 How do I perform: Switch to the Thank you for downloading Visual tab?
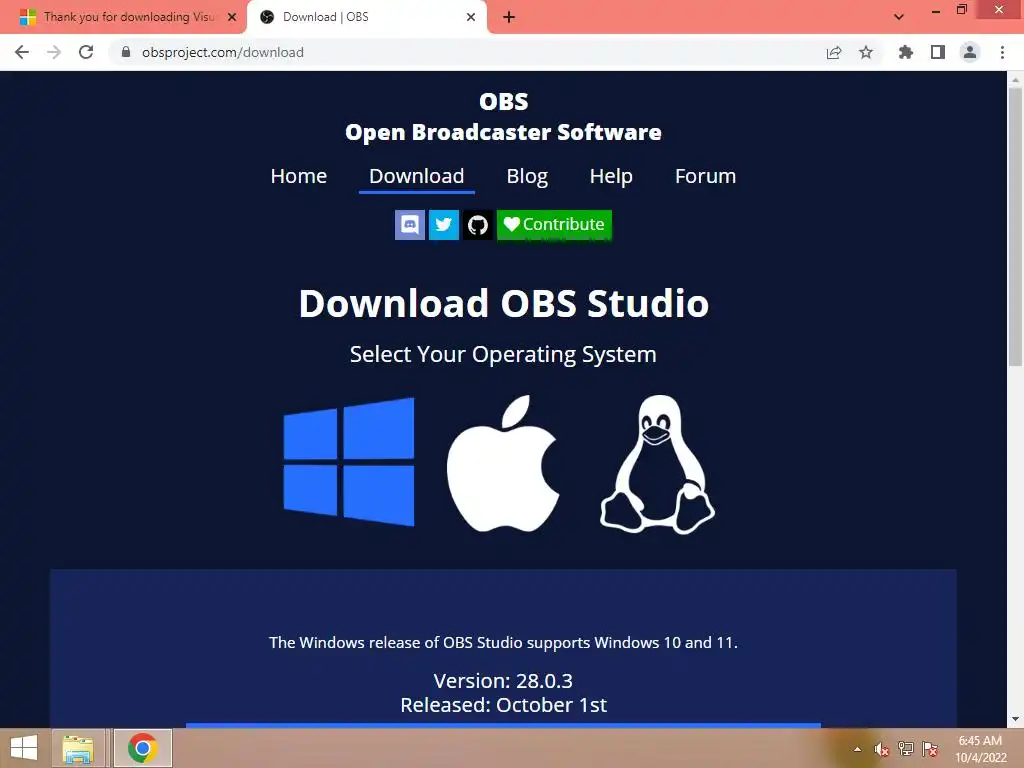(124, 17)
